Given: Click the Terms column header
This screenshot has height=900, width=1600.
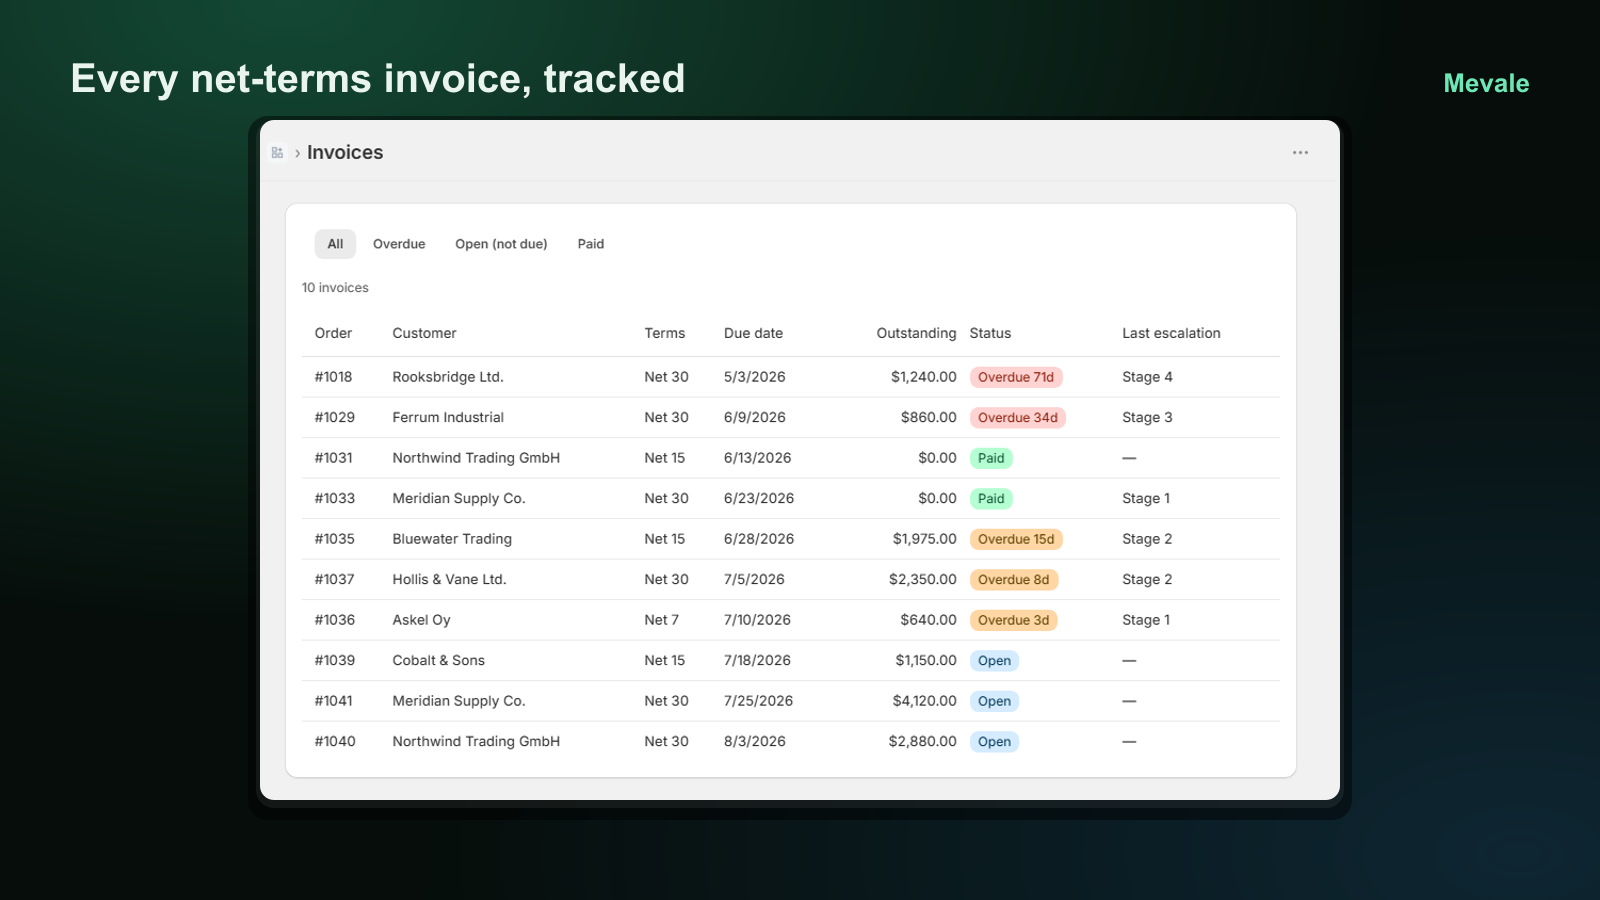Looking at the screenshot, I should pyautogui.click(x=665, y=333).
